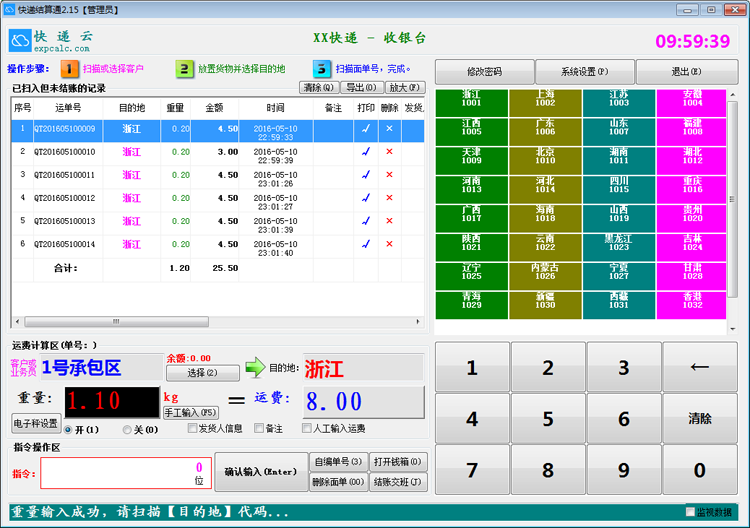The height and width of the screenshot is (528, 750).
Task: Pick the 四川 1015 destination tile
Action: pos(619,189)
